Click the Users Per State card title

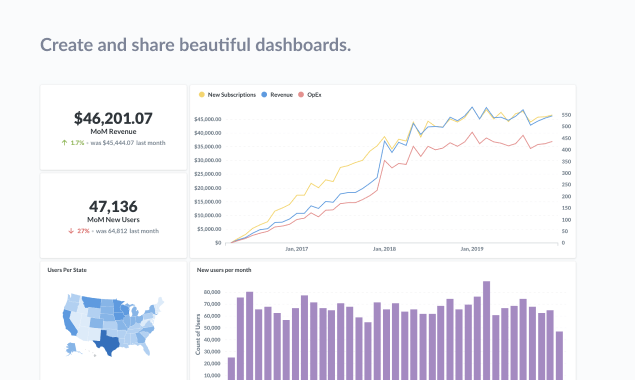click(67, 270)
